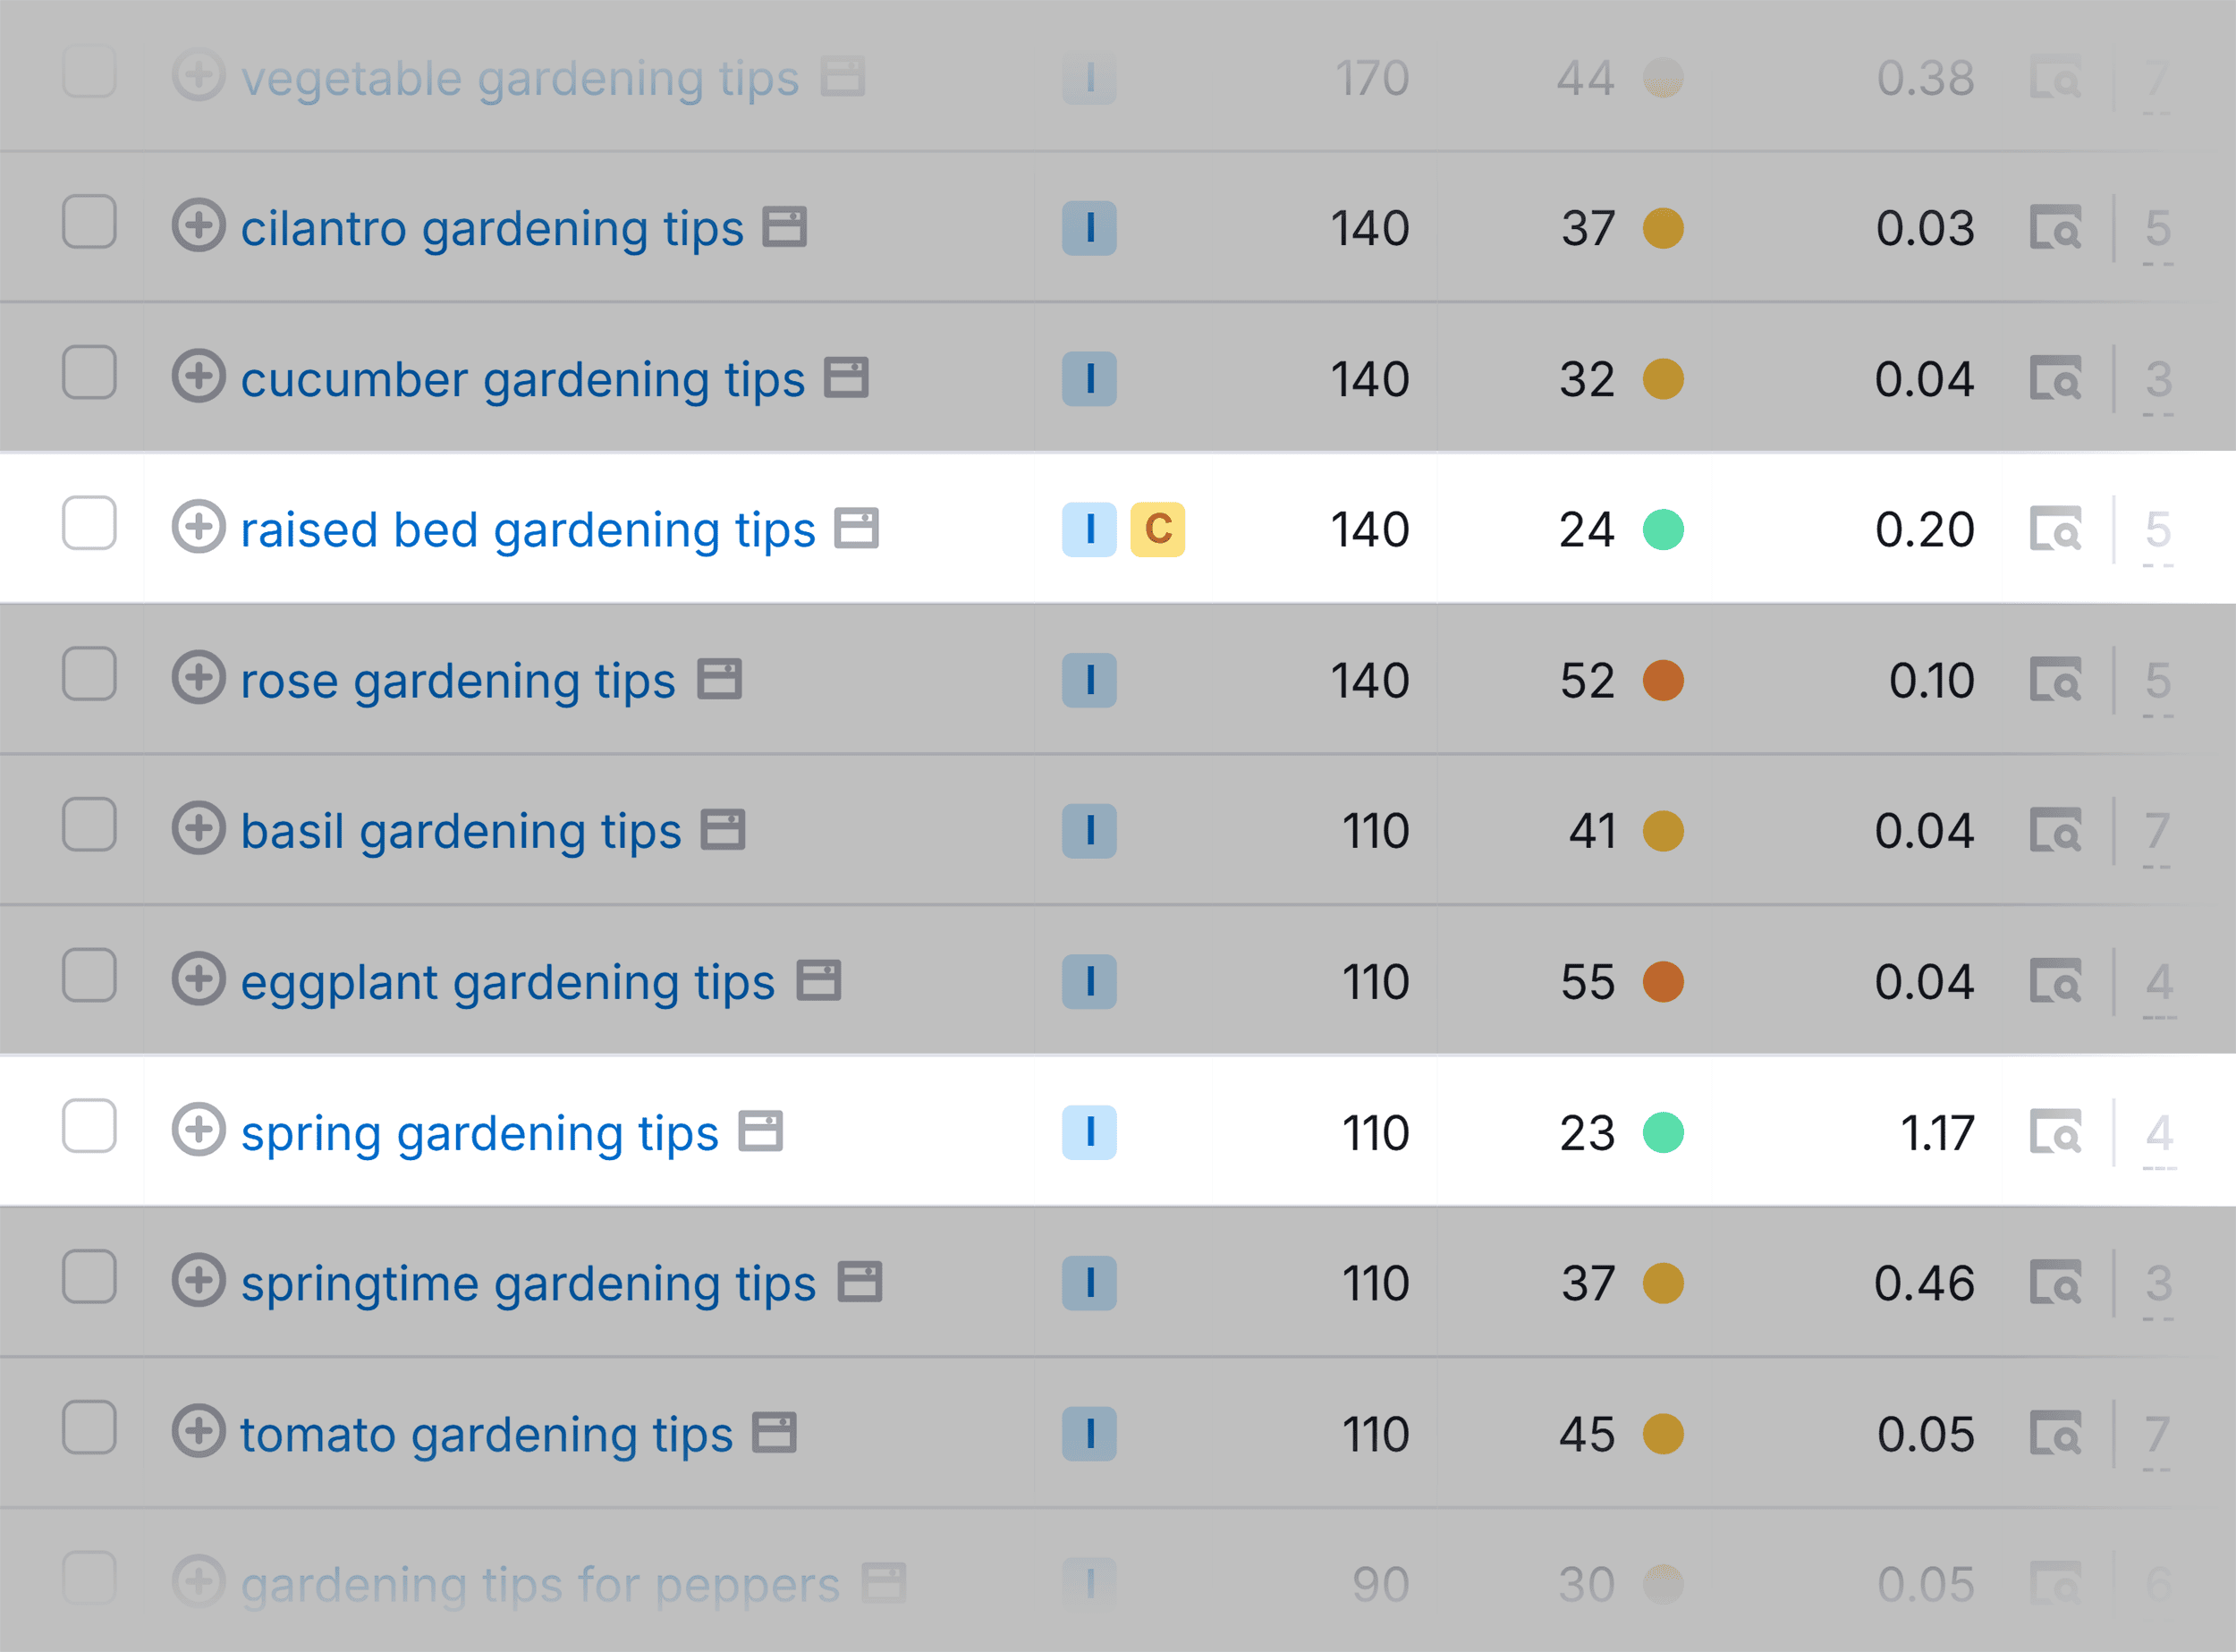
Task: Open SERP view icon for cucumber gardening tips
Action: tap(2055, 379)
